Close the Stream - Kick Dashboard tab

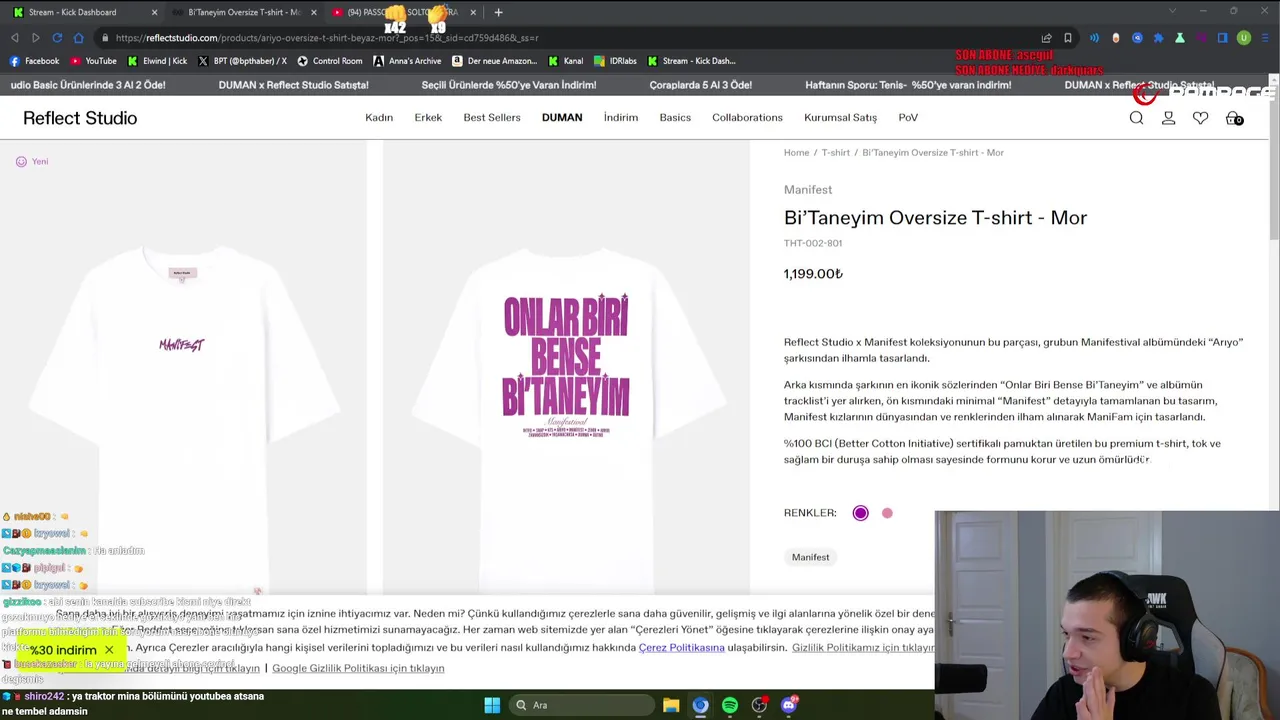154,12
